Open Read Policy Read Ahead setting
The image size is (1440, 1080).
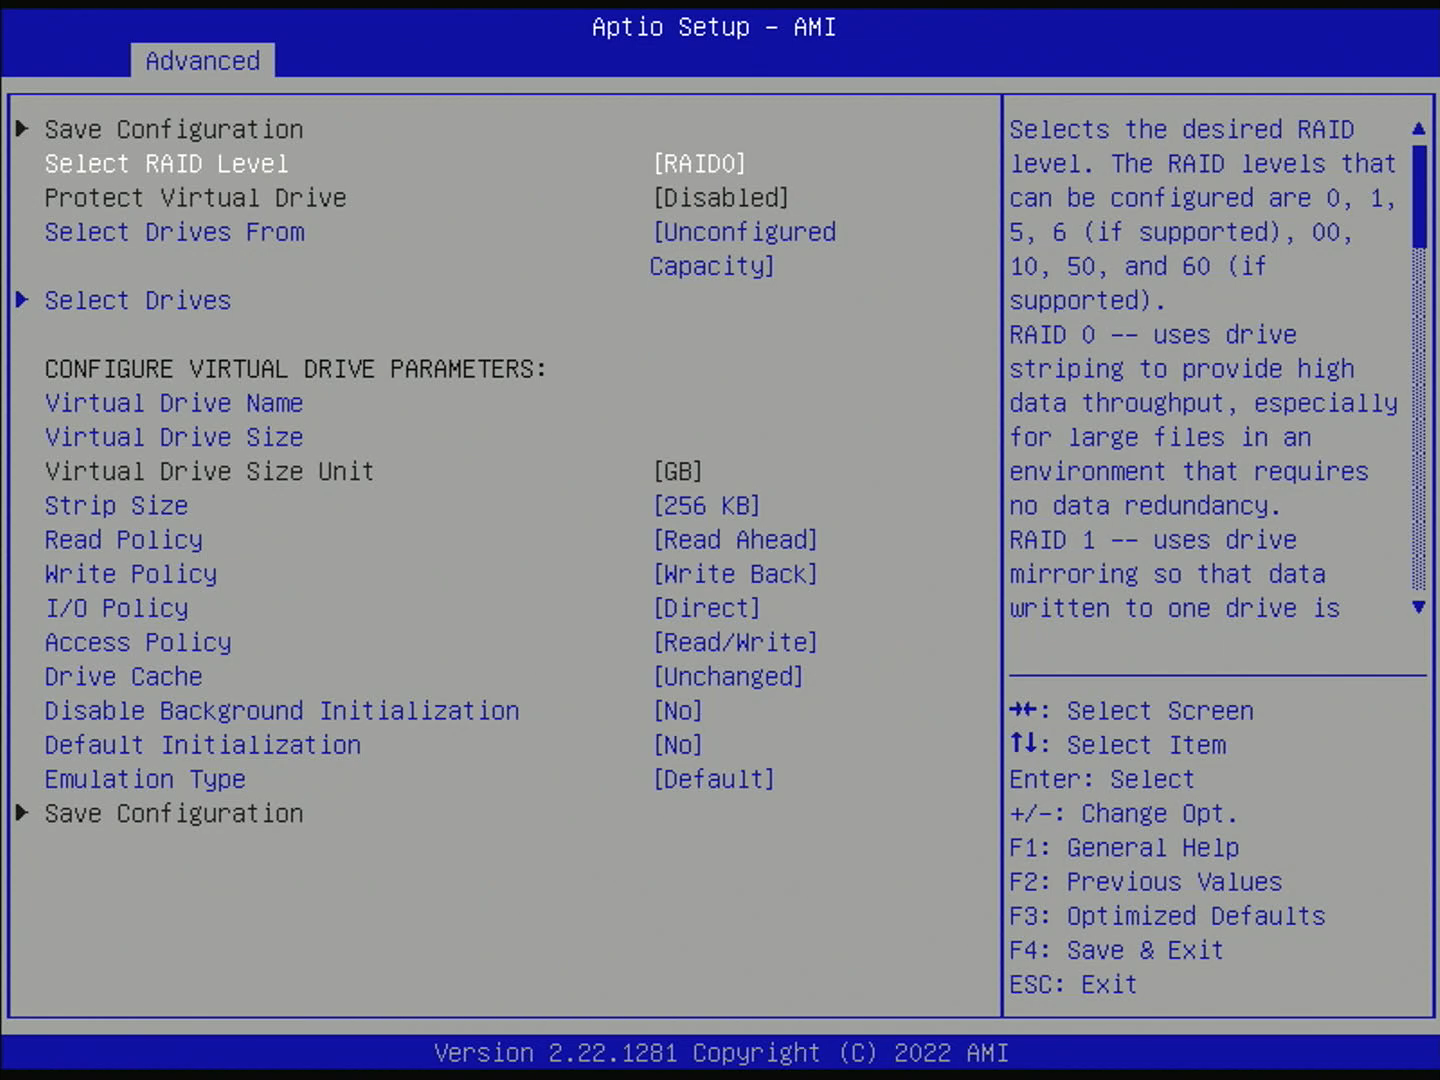point(735,540)
